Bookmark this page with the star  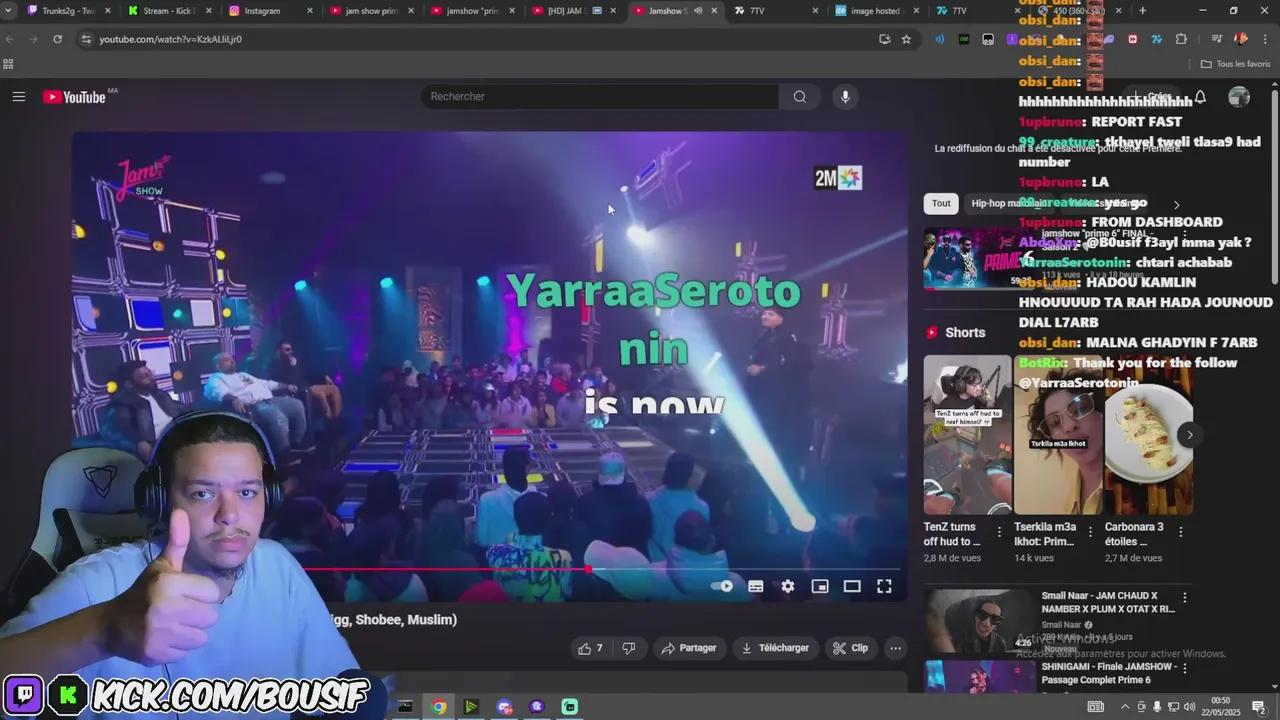[906, 39]
